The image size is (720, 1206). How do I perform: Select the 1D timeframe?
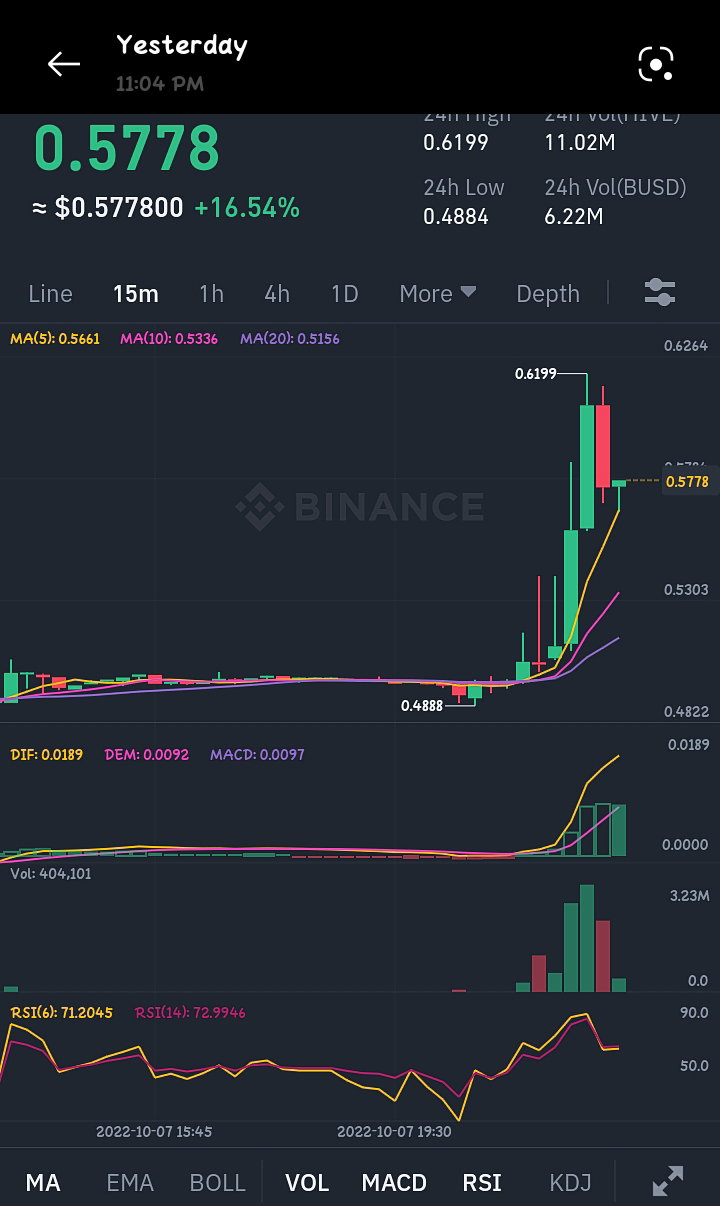pyautogui.click(x=344, y=293)
